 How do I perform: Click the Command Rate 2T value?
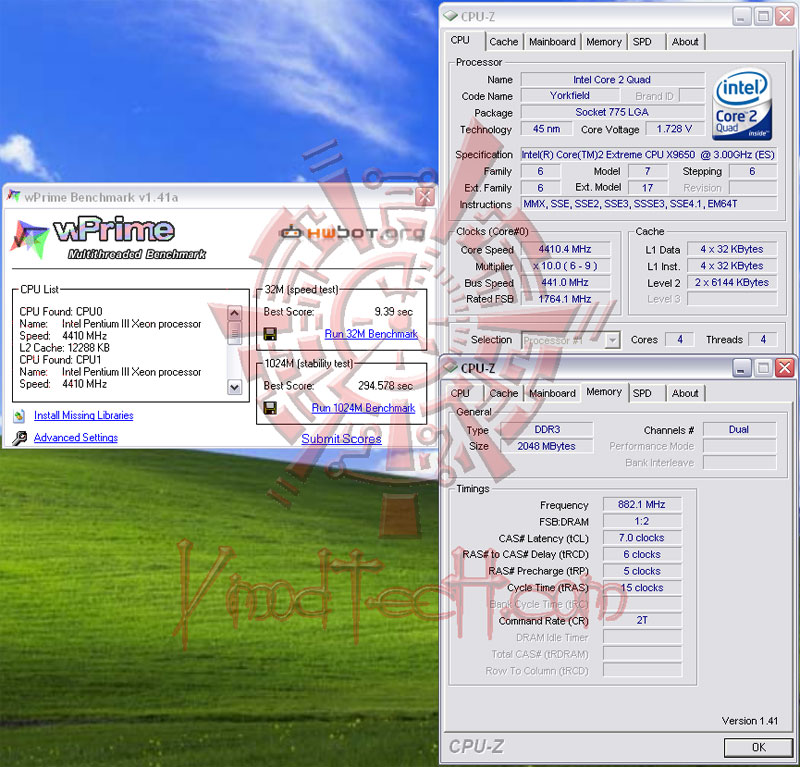pos(642,621)
